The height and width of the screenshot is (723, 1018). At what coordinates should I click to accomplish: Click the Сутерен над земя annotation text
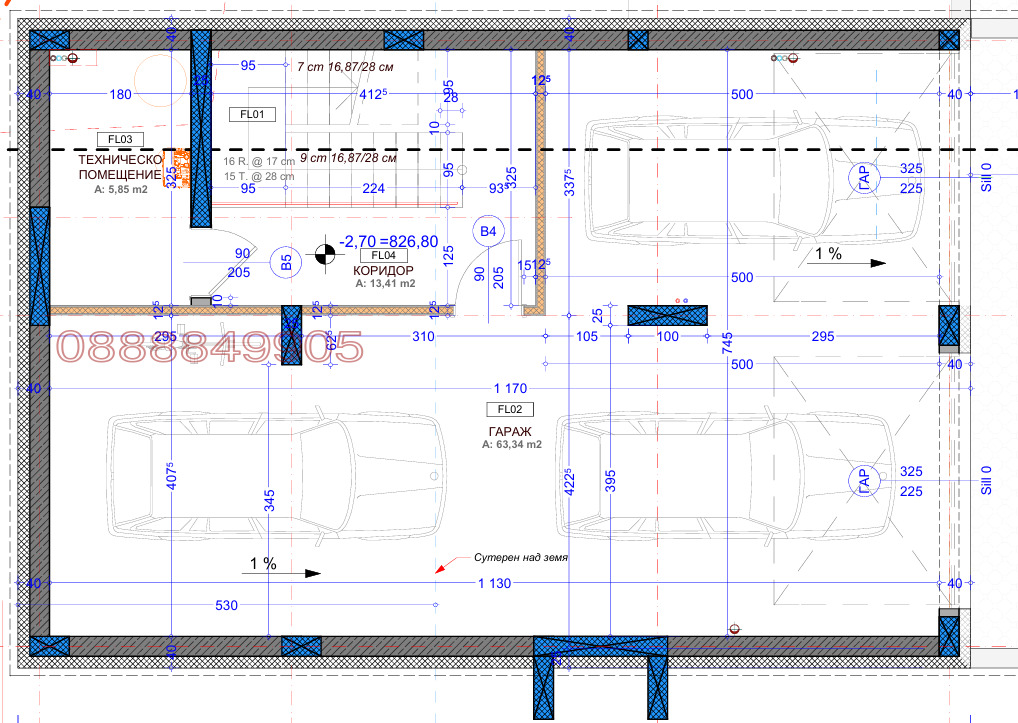point(522,557)
